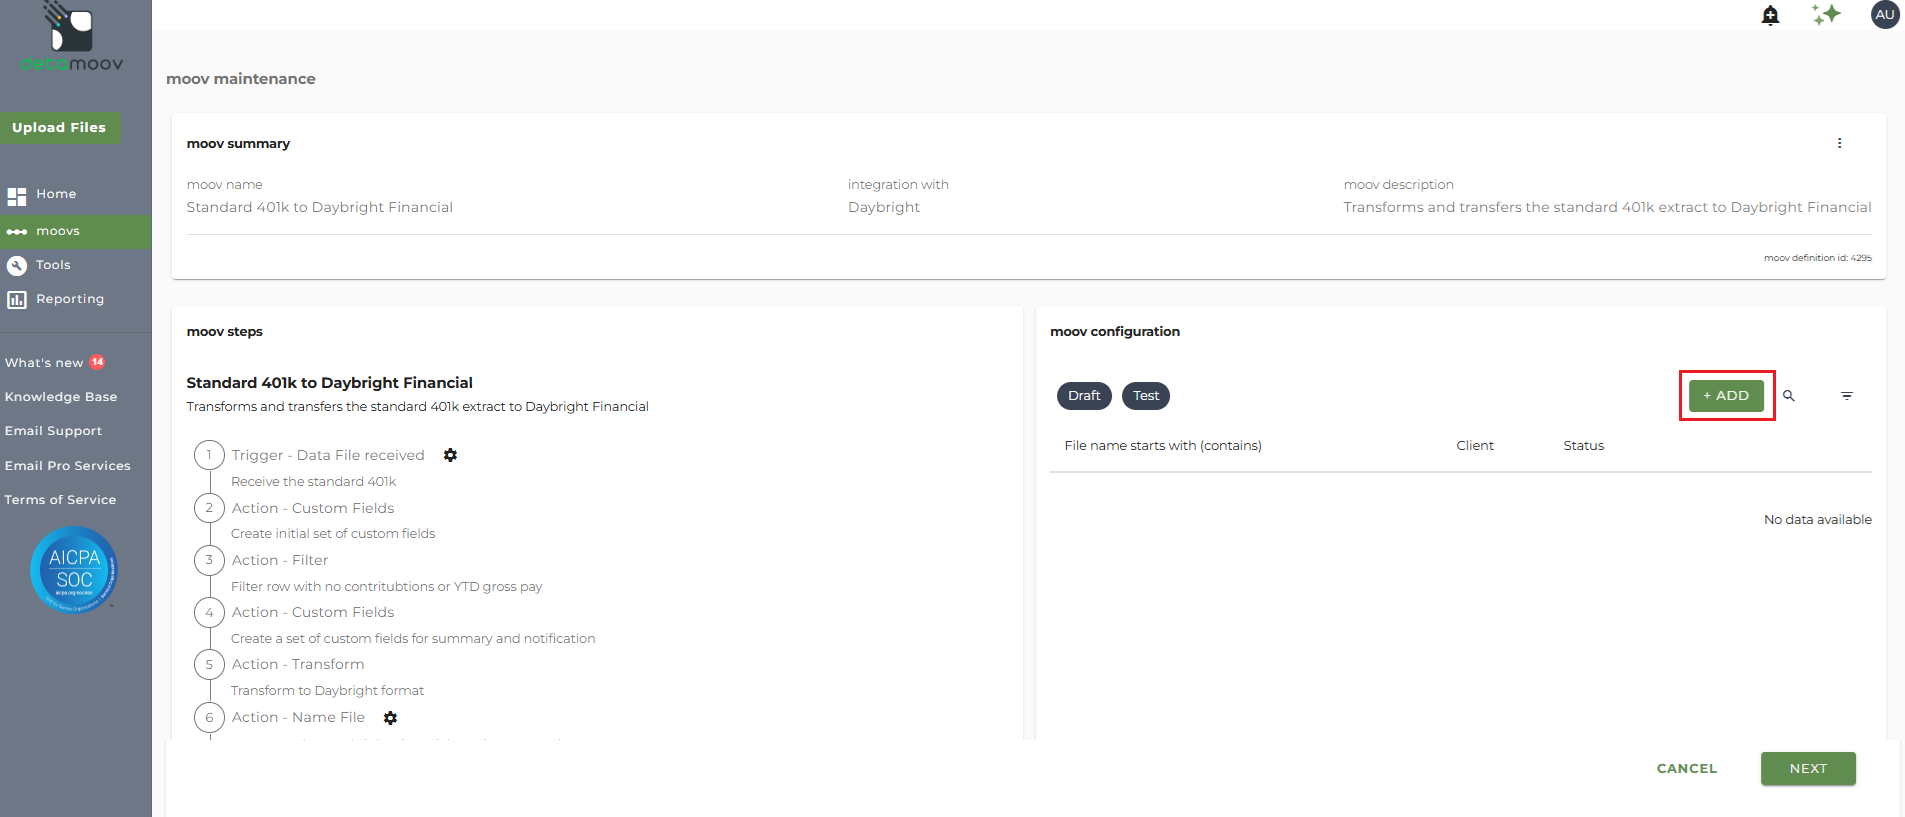Click the moov description value text

1607,207
